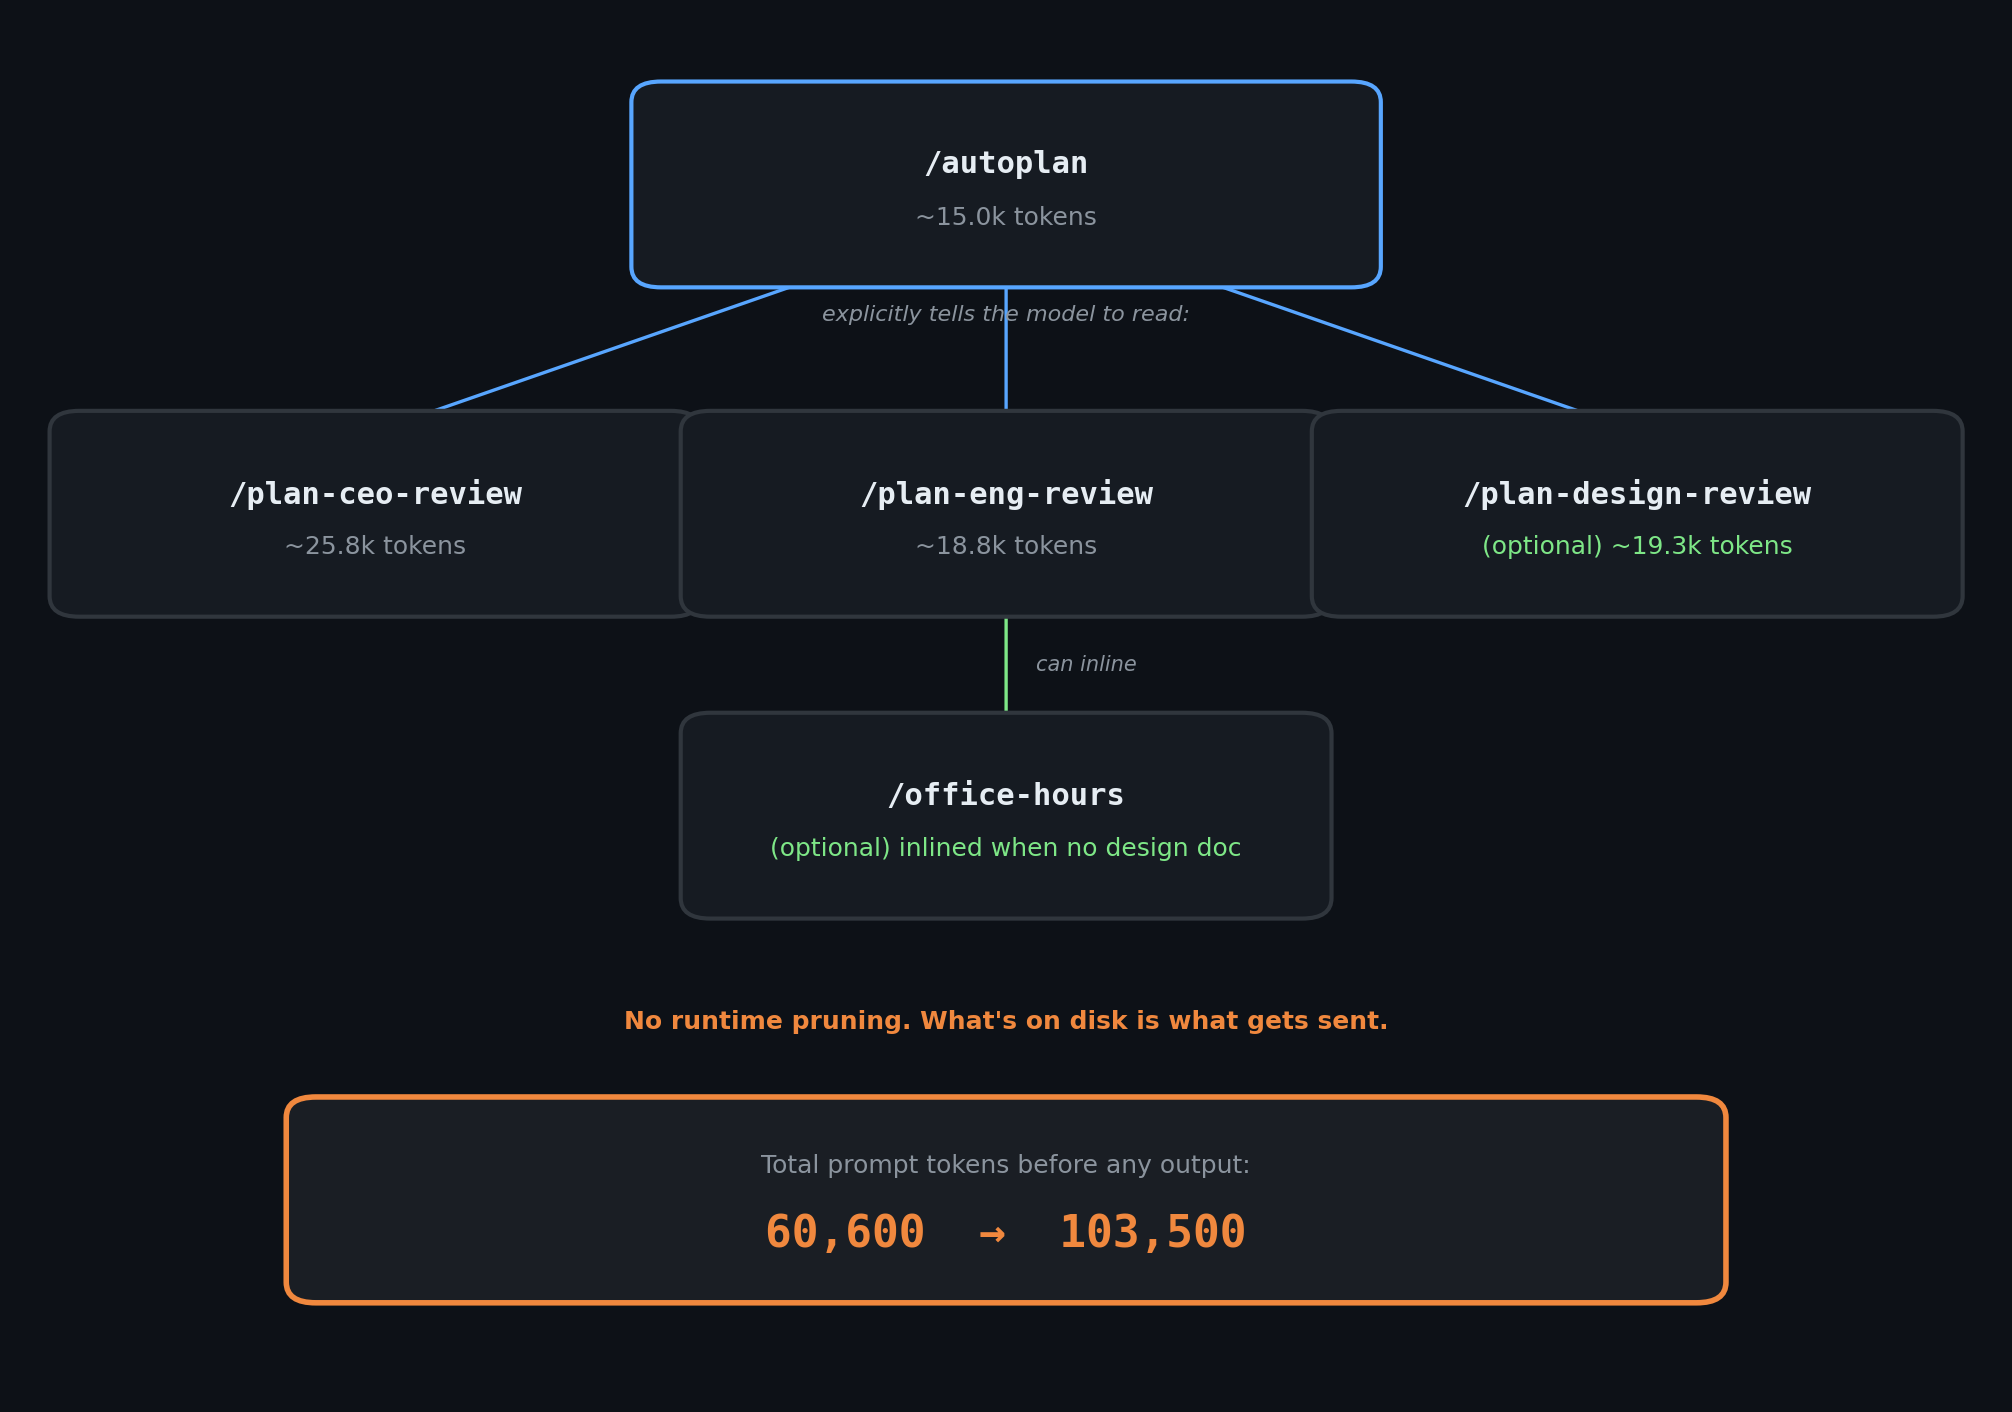This screenshot has width=2012, height=1412.
Task: Click 'Total prompt tokens before any output' label
Action: (x=1005, y=1166)
